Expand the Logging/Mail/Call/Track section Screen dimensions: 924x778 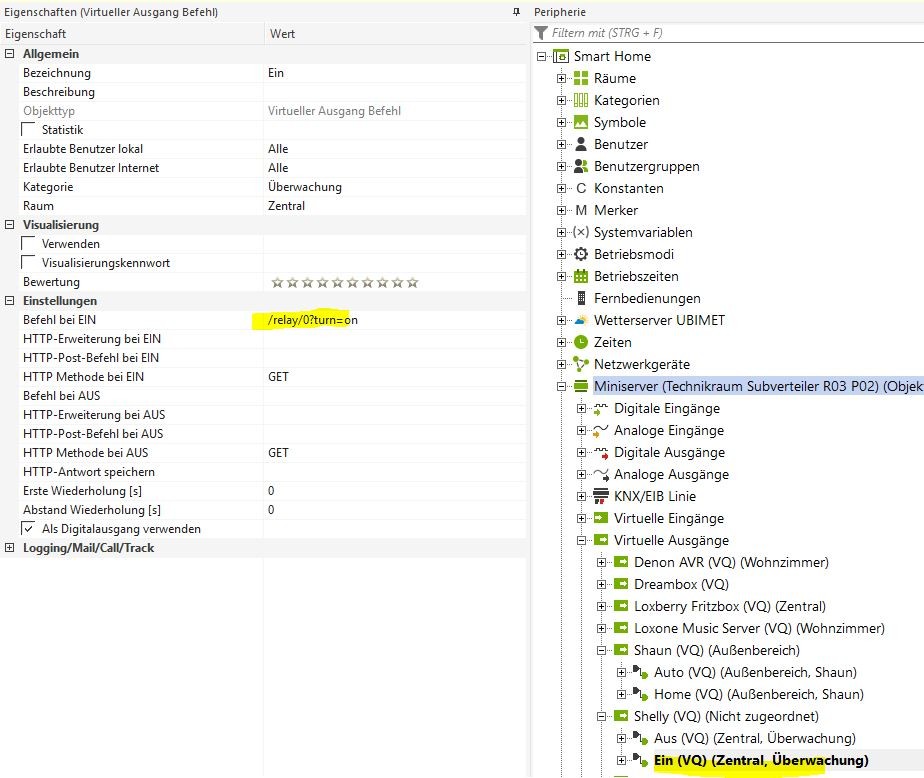pos(10,548)
